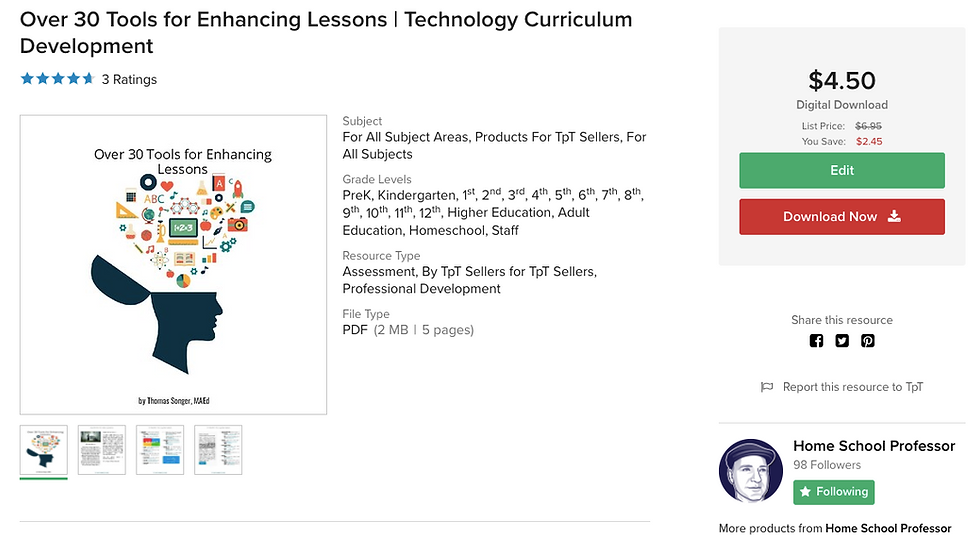The height and width of the screenshot is (539, 980).
Task: Click the flag icon to report resource
Action: [x=767, y=387]
